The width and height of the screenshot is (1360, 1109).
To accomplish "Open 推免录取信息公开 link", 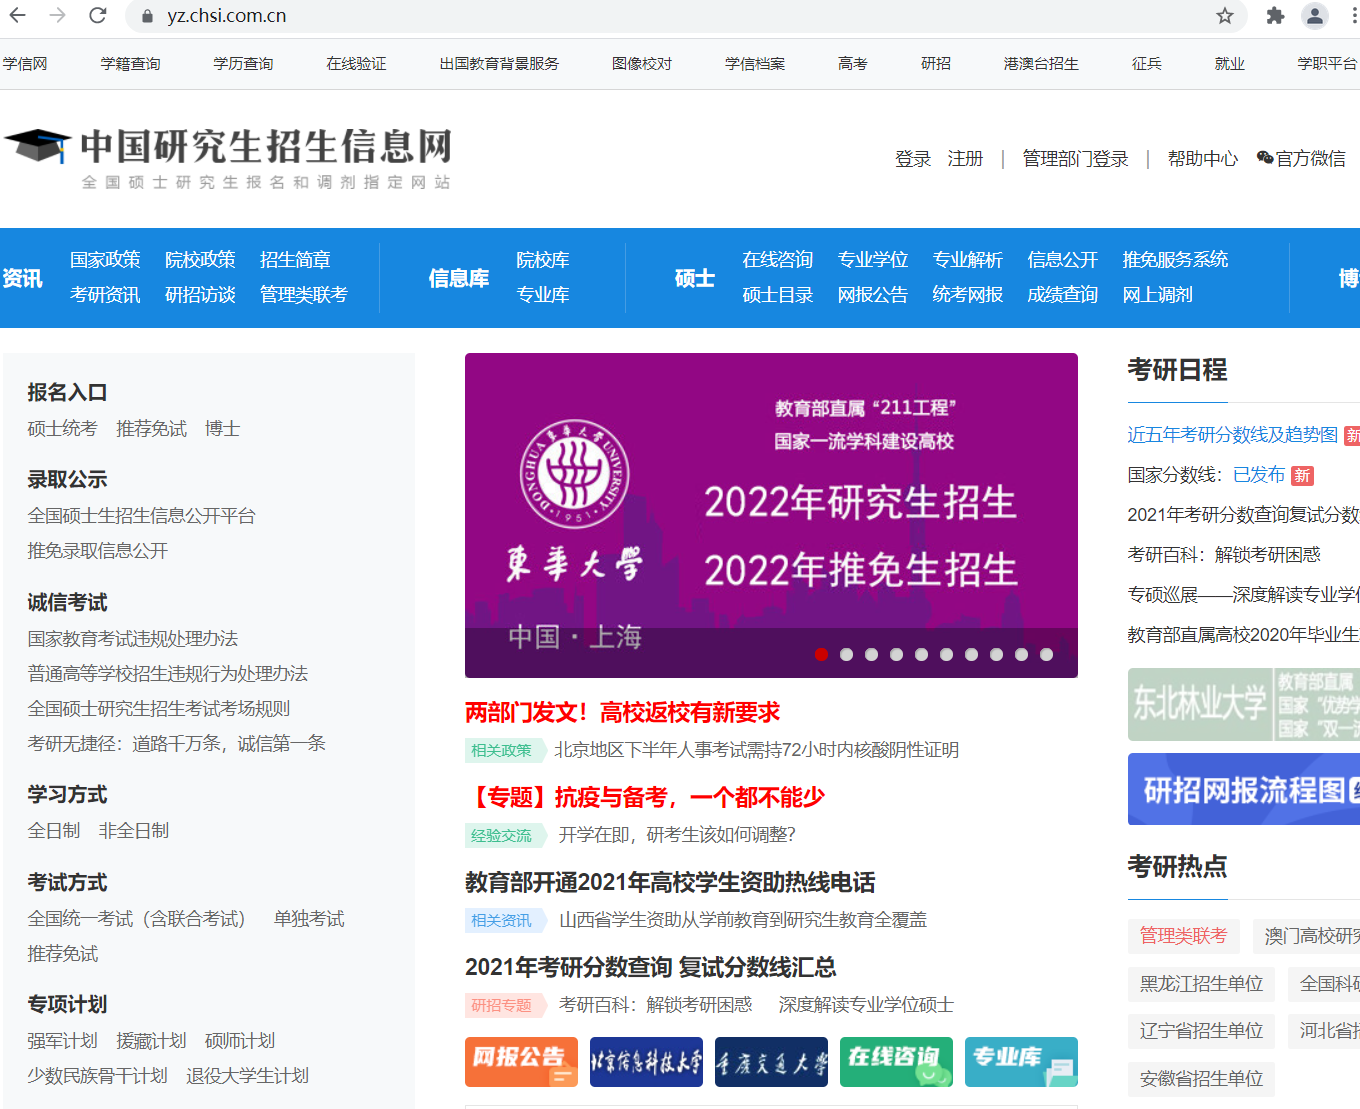I will [x=97, y=551].
